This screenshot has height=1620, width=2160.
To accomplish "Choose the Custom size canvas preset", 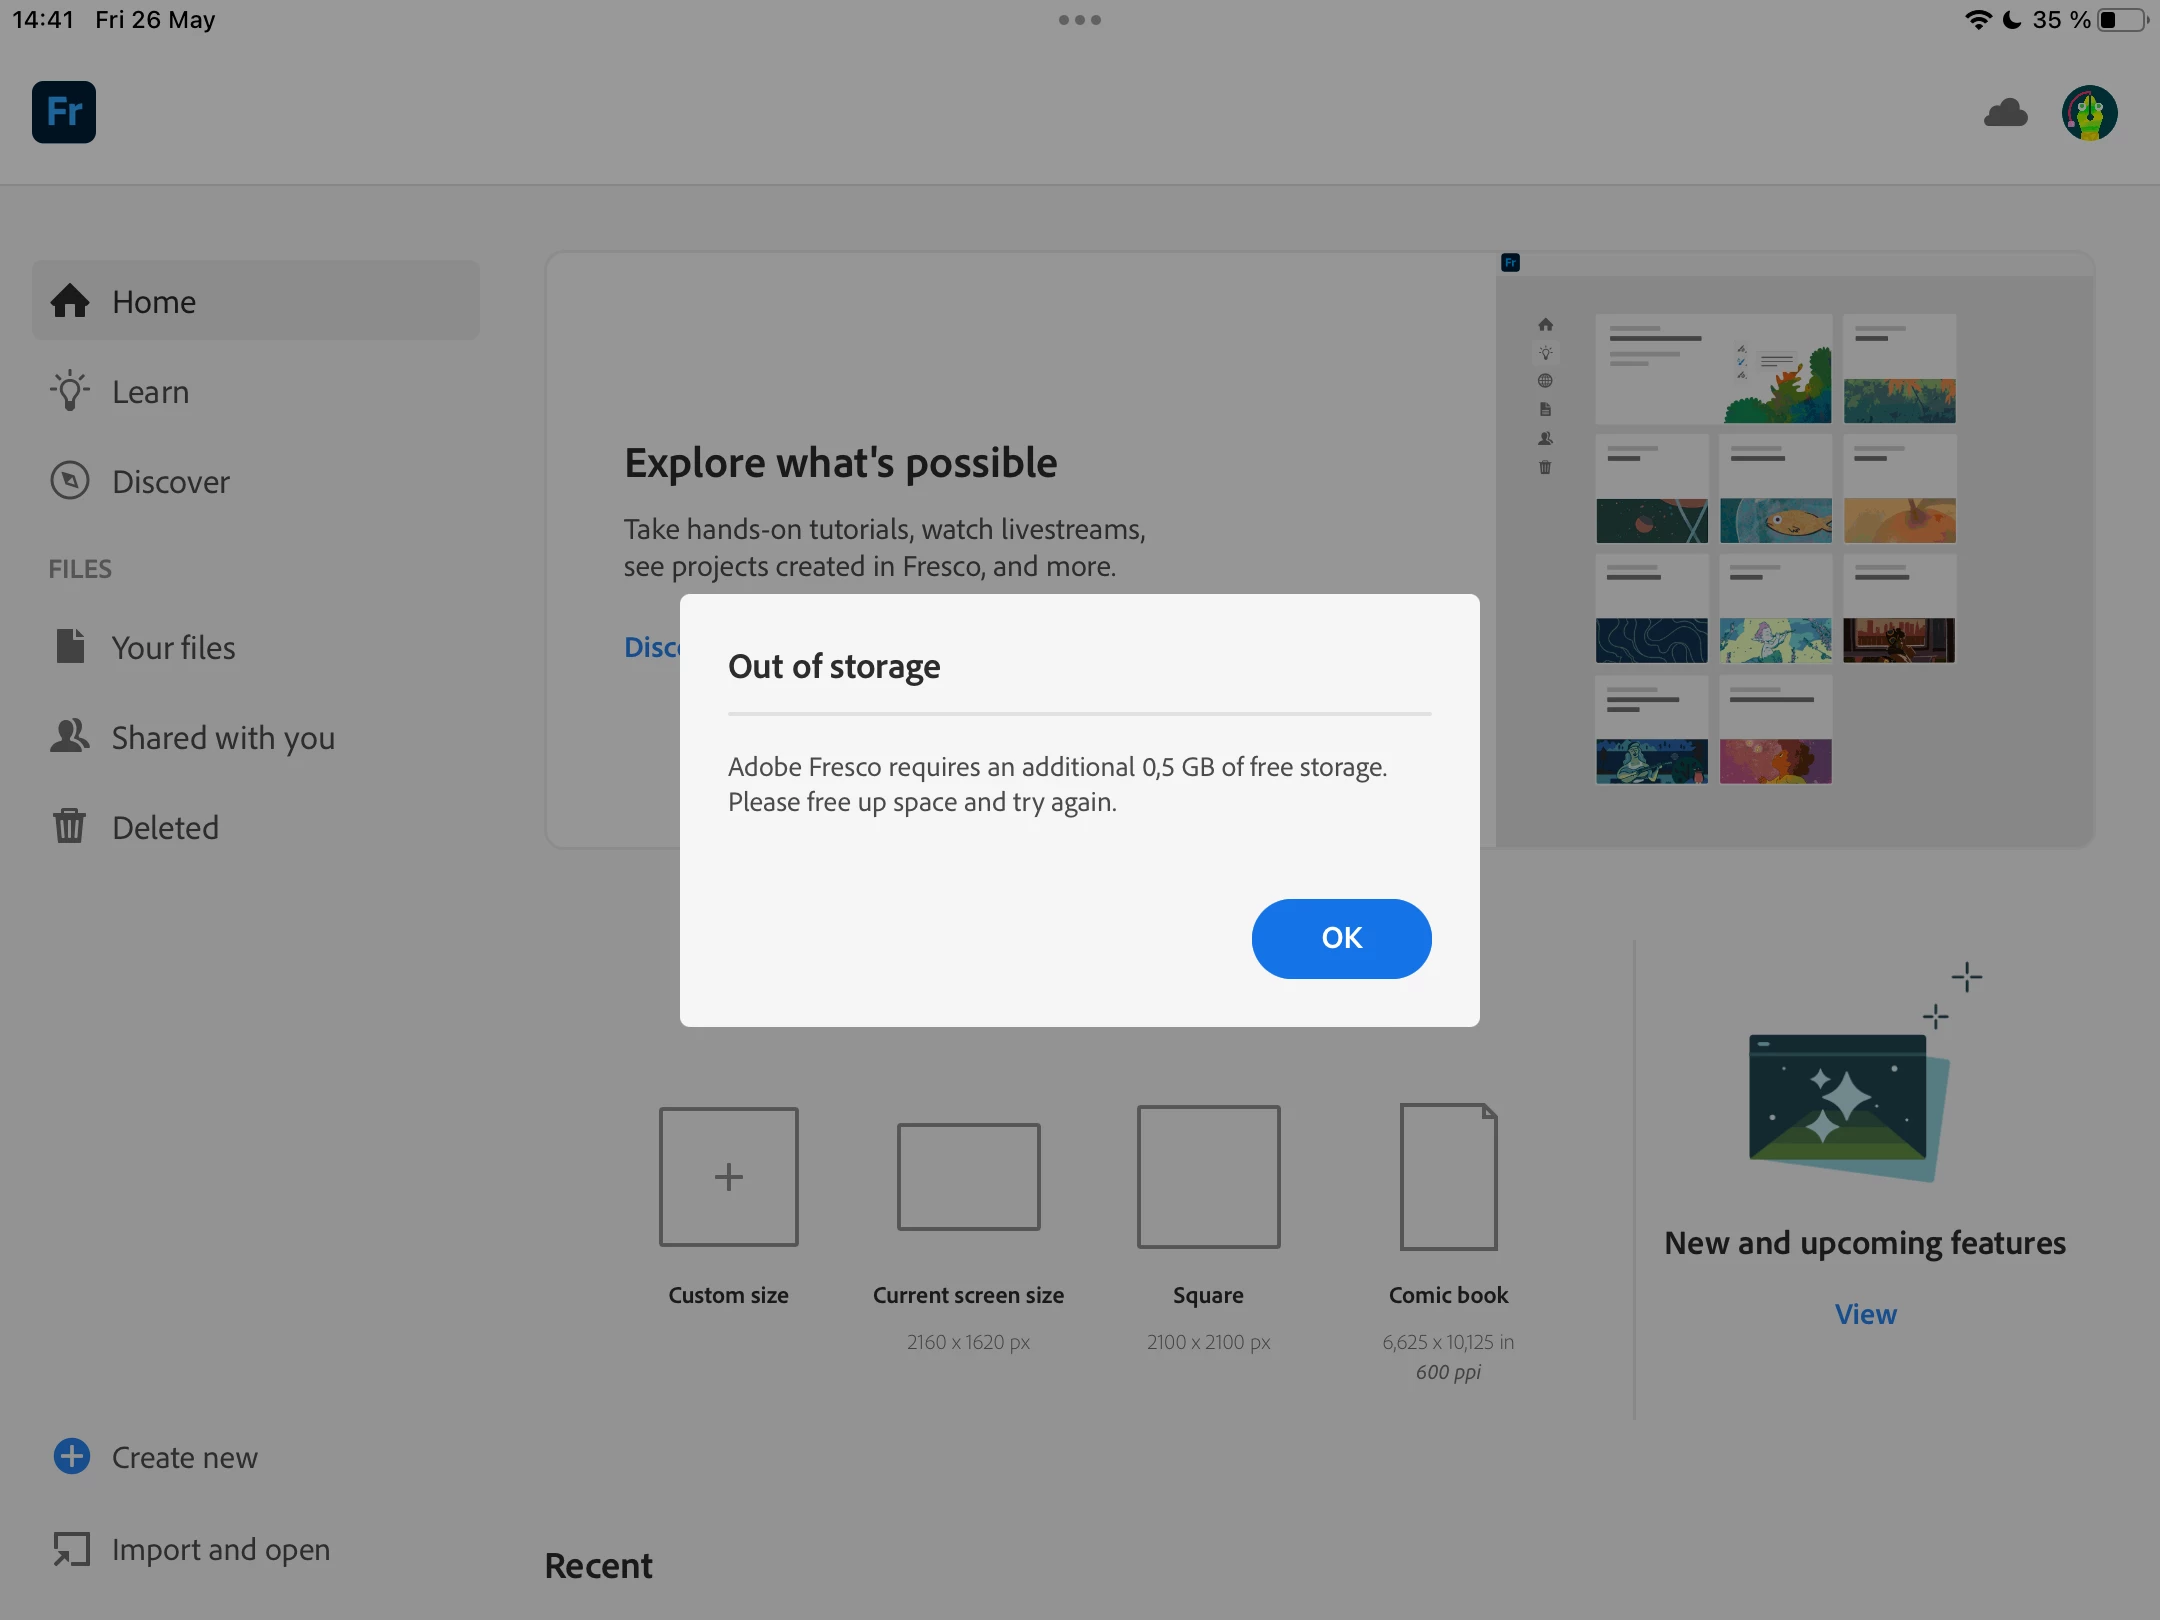I will tap(728, 1177).
